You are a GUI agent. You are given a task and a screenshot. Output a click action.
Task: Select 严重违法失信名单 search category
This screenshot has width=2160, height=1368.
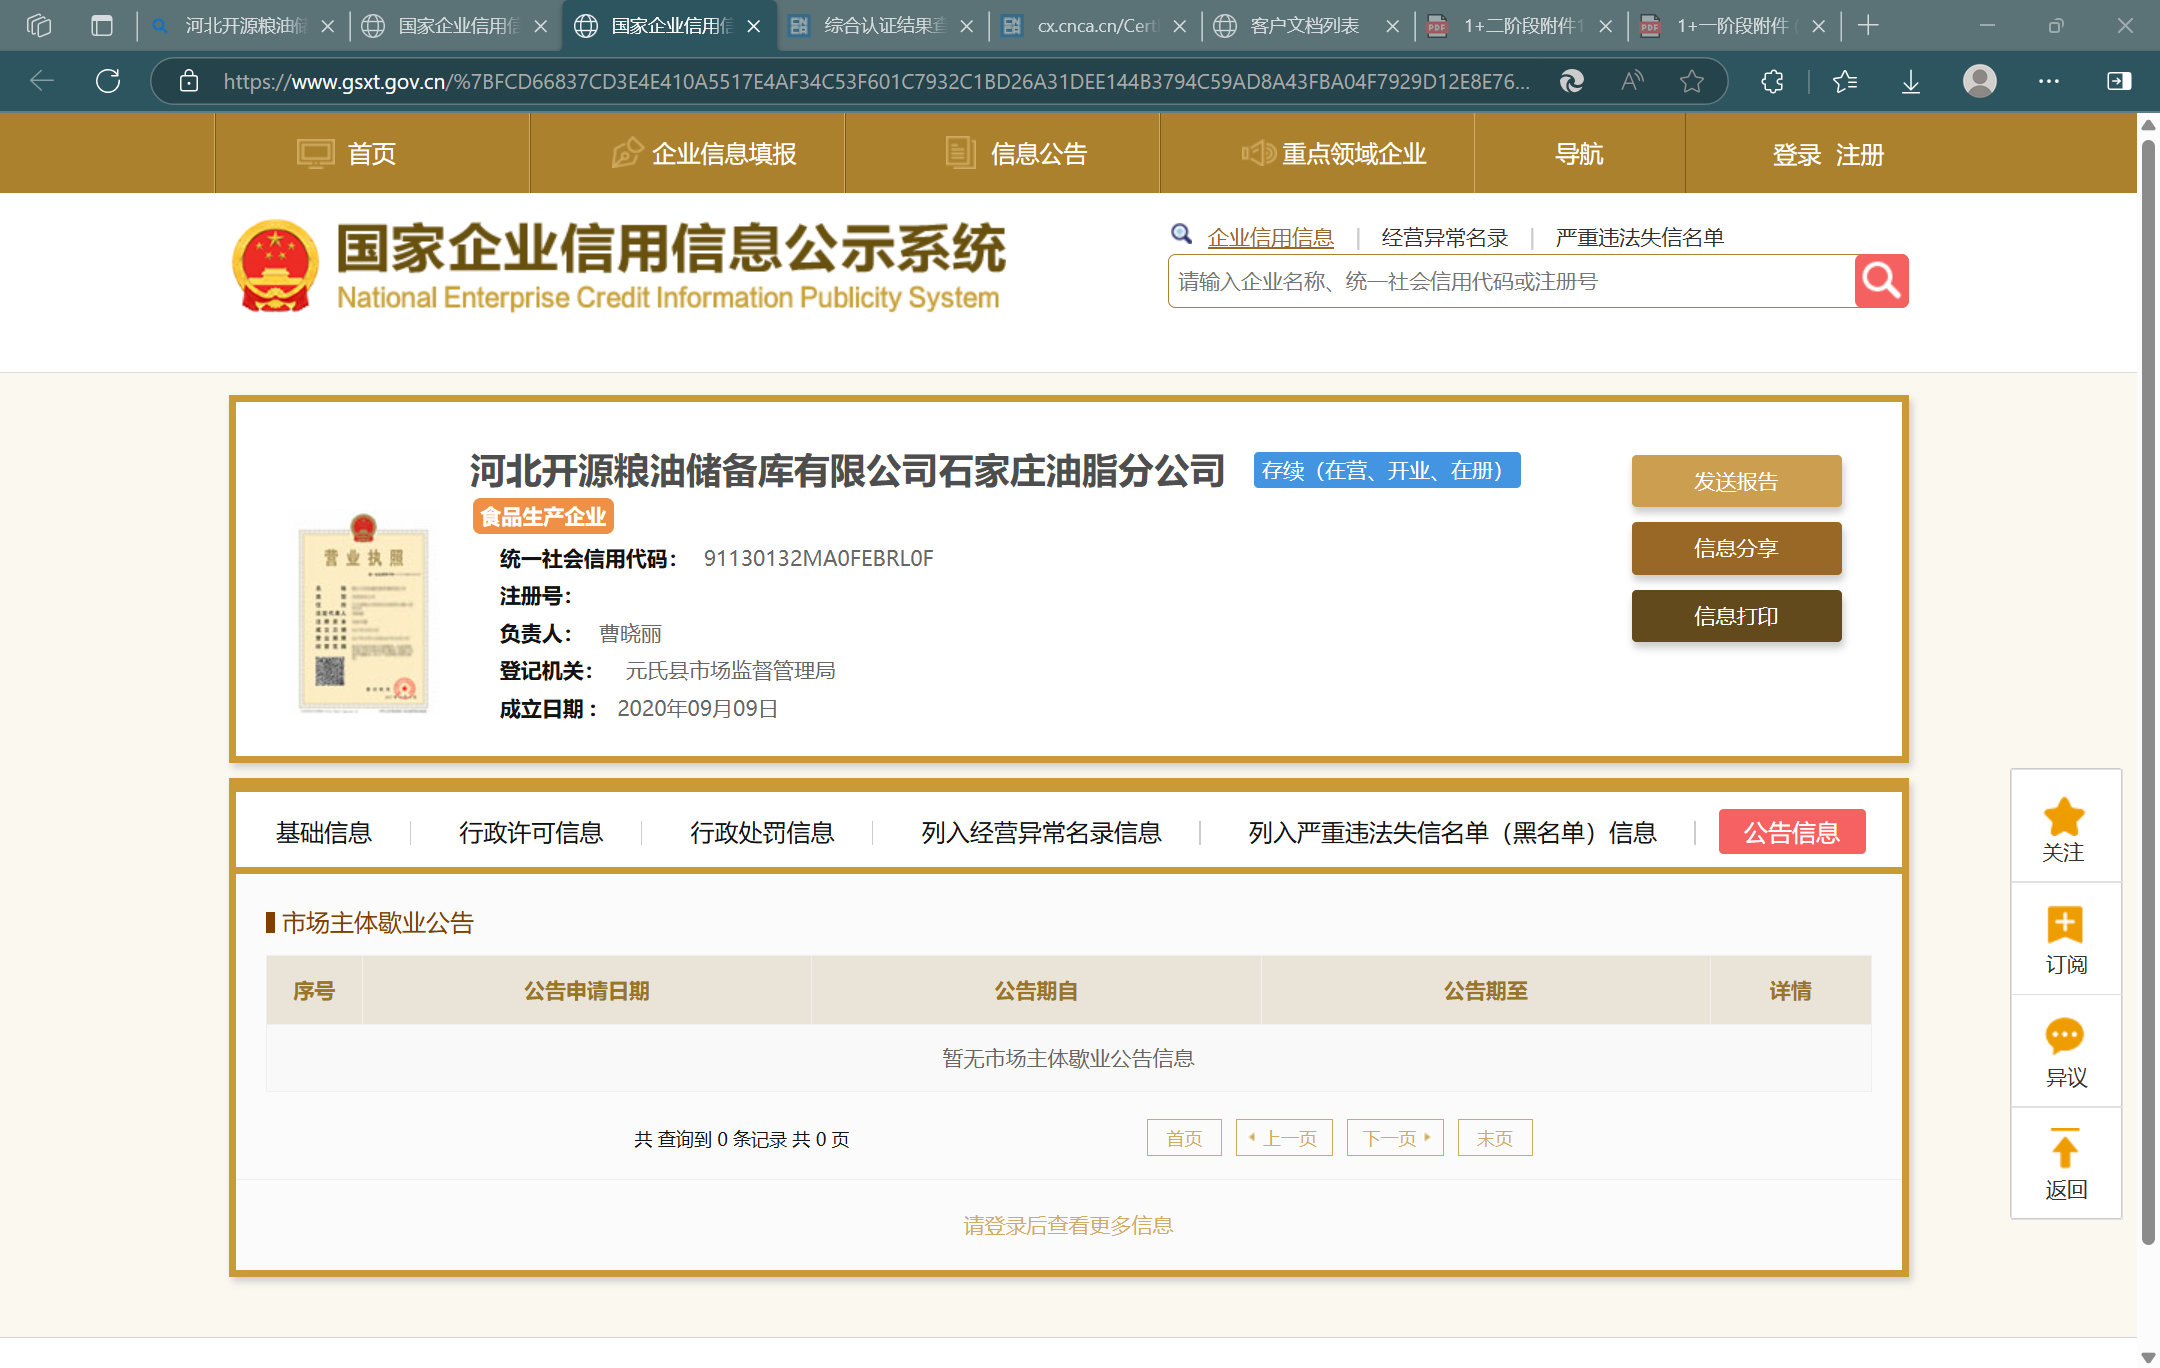click(1639, 237)
